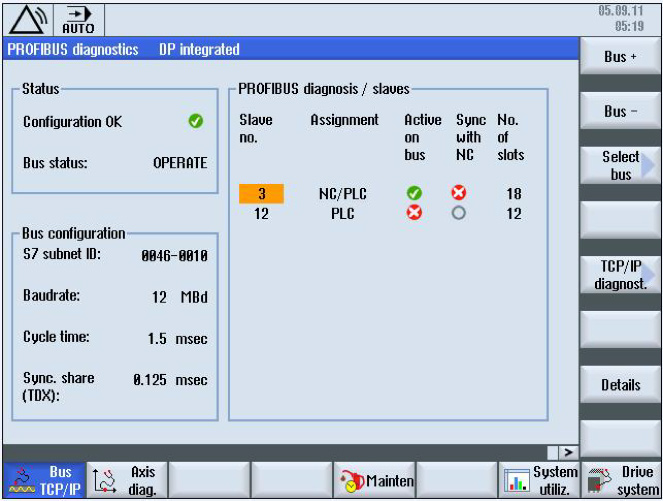The image size is (663, 501).
Task: Switch to Axis diag. tab
Action: click(127, 481)
